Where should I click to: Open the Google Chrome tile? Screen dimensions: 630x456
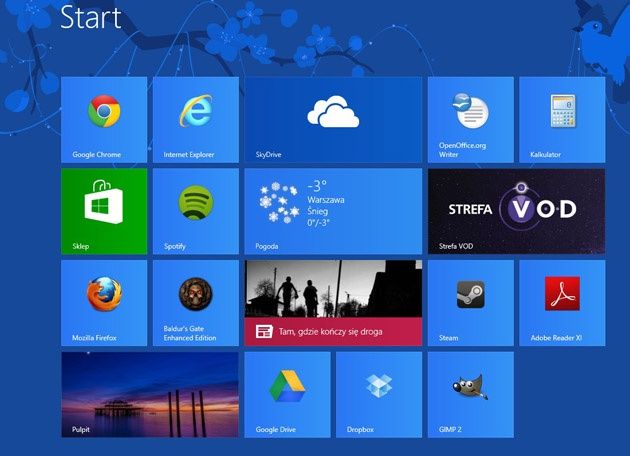104,120
